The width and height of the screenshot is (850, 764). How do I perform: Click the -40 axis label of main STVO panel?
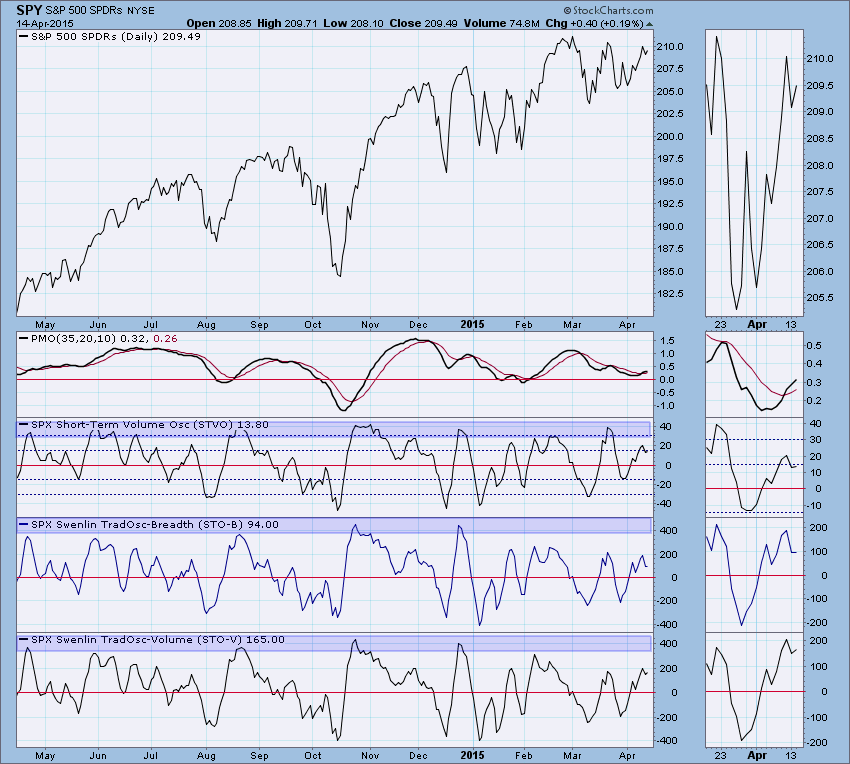[665, 504]
